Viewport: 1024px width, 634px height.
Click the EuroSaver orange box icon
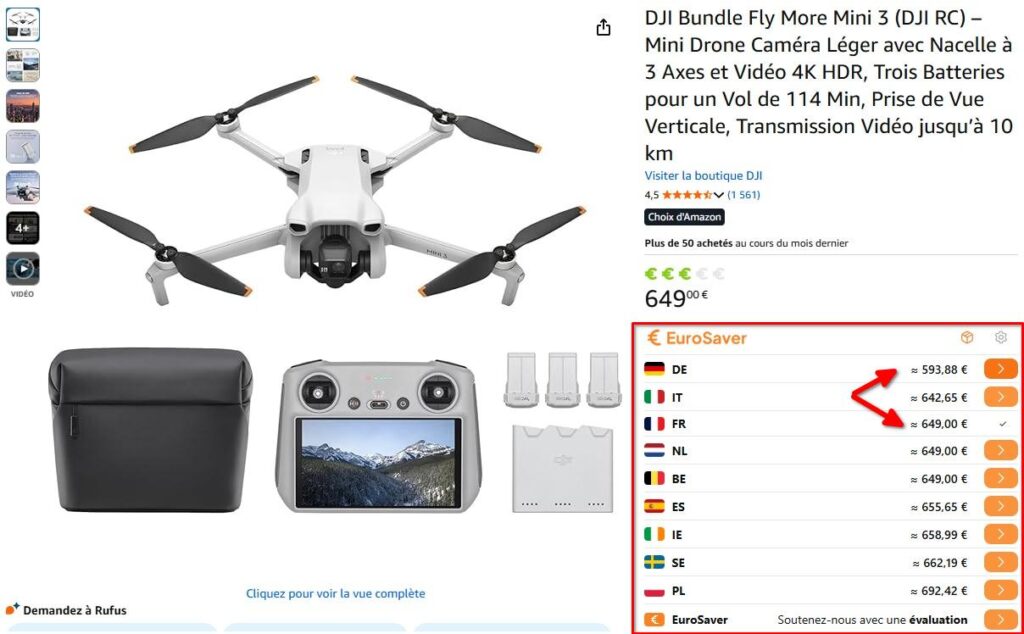click(967, 338)
